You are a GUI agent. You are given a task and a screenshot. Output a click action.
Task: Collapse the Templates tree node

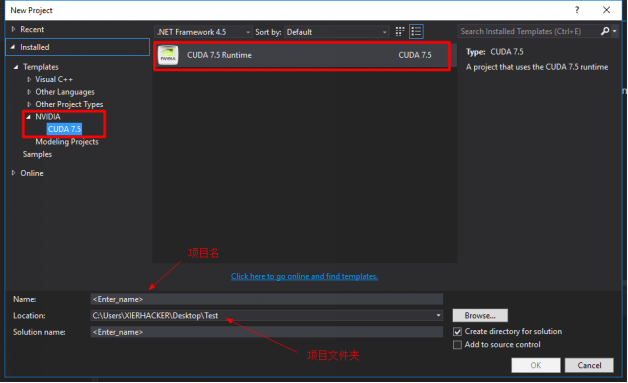pyautogui.click(x=16, y=67)
